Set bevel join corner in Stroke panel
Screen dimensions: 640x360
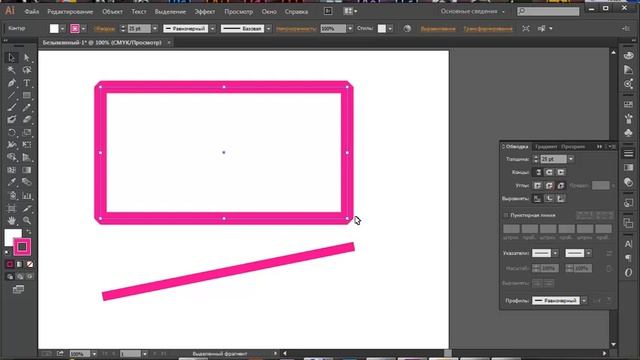pos(561,186)
